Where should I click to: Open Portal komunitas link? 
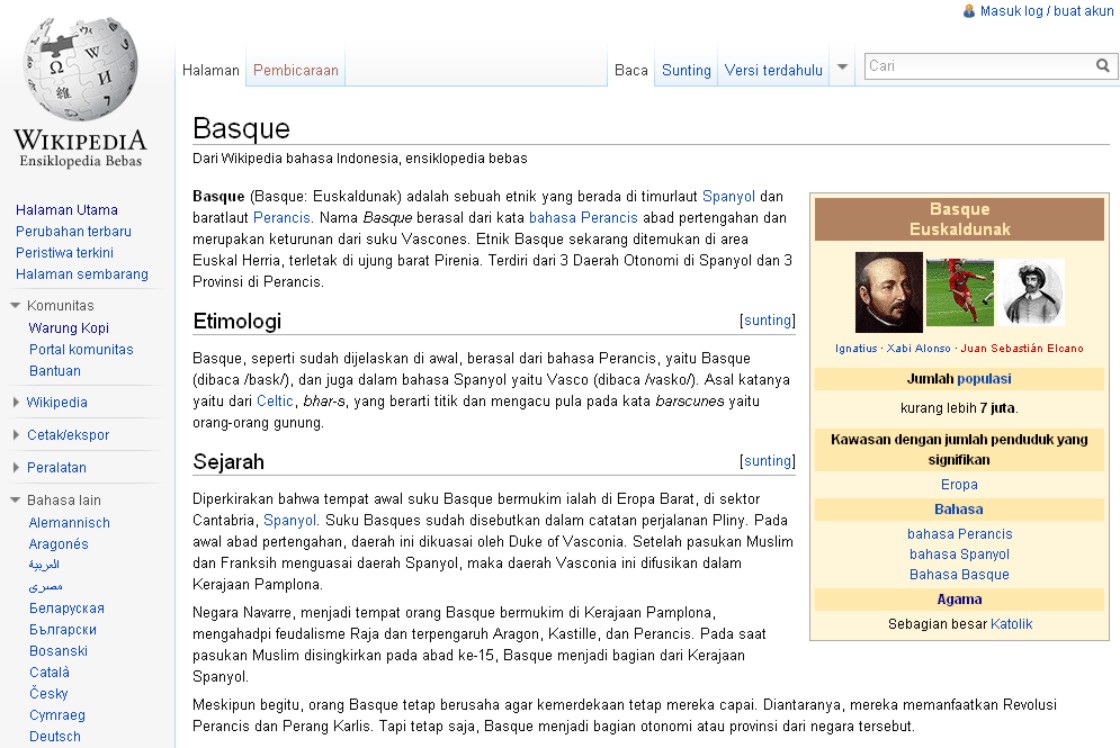click(81, 349)
